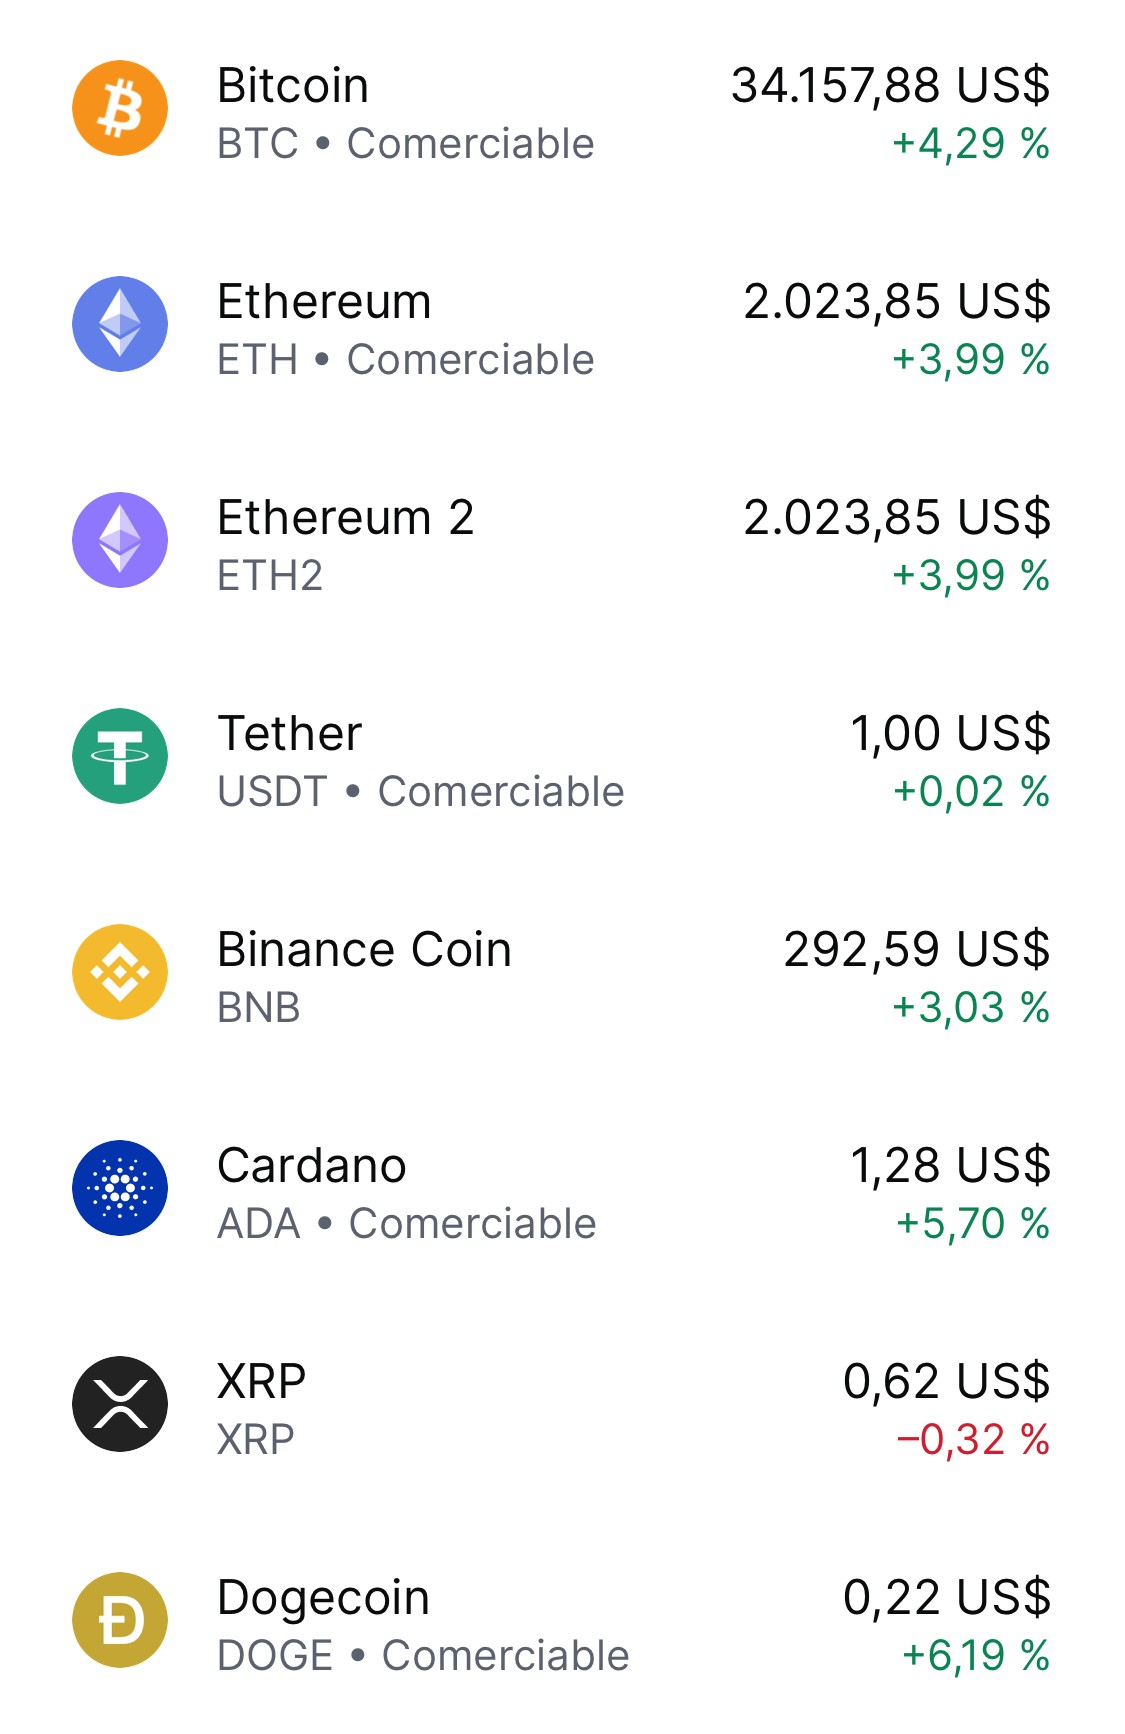
Task: Tap the blue Ethereum diamond icon
Action: pyautogui.click(x=120, y=324)
